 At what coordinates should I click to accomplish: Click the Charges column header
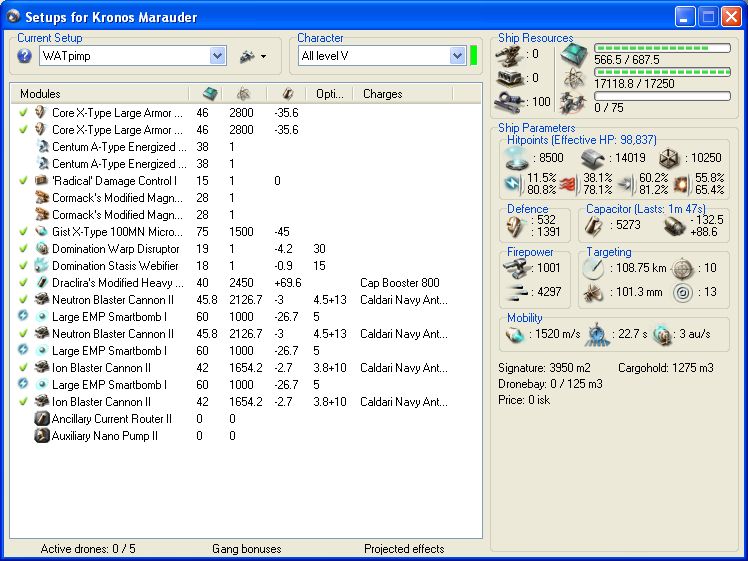tap(383, 94)
